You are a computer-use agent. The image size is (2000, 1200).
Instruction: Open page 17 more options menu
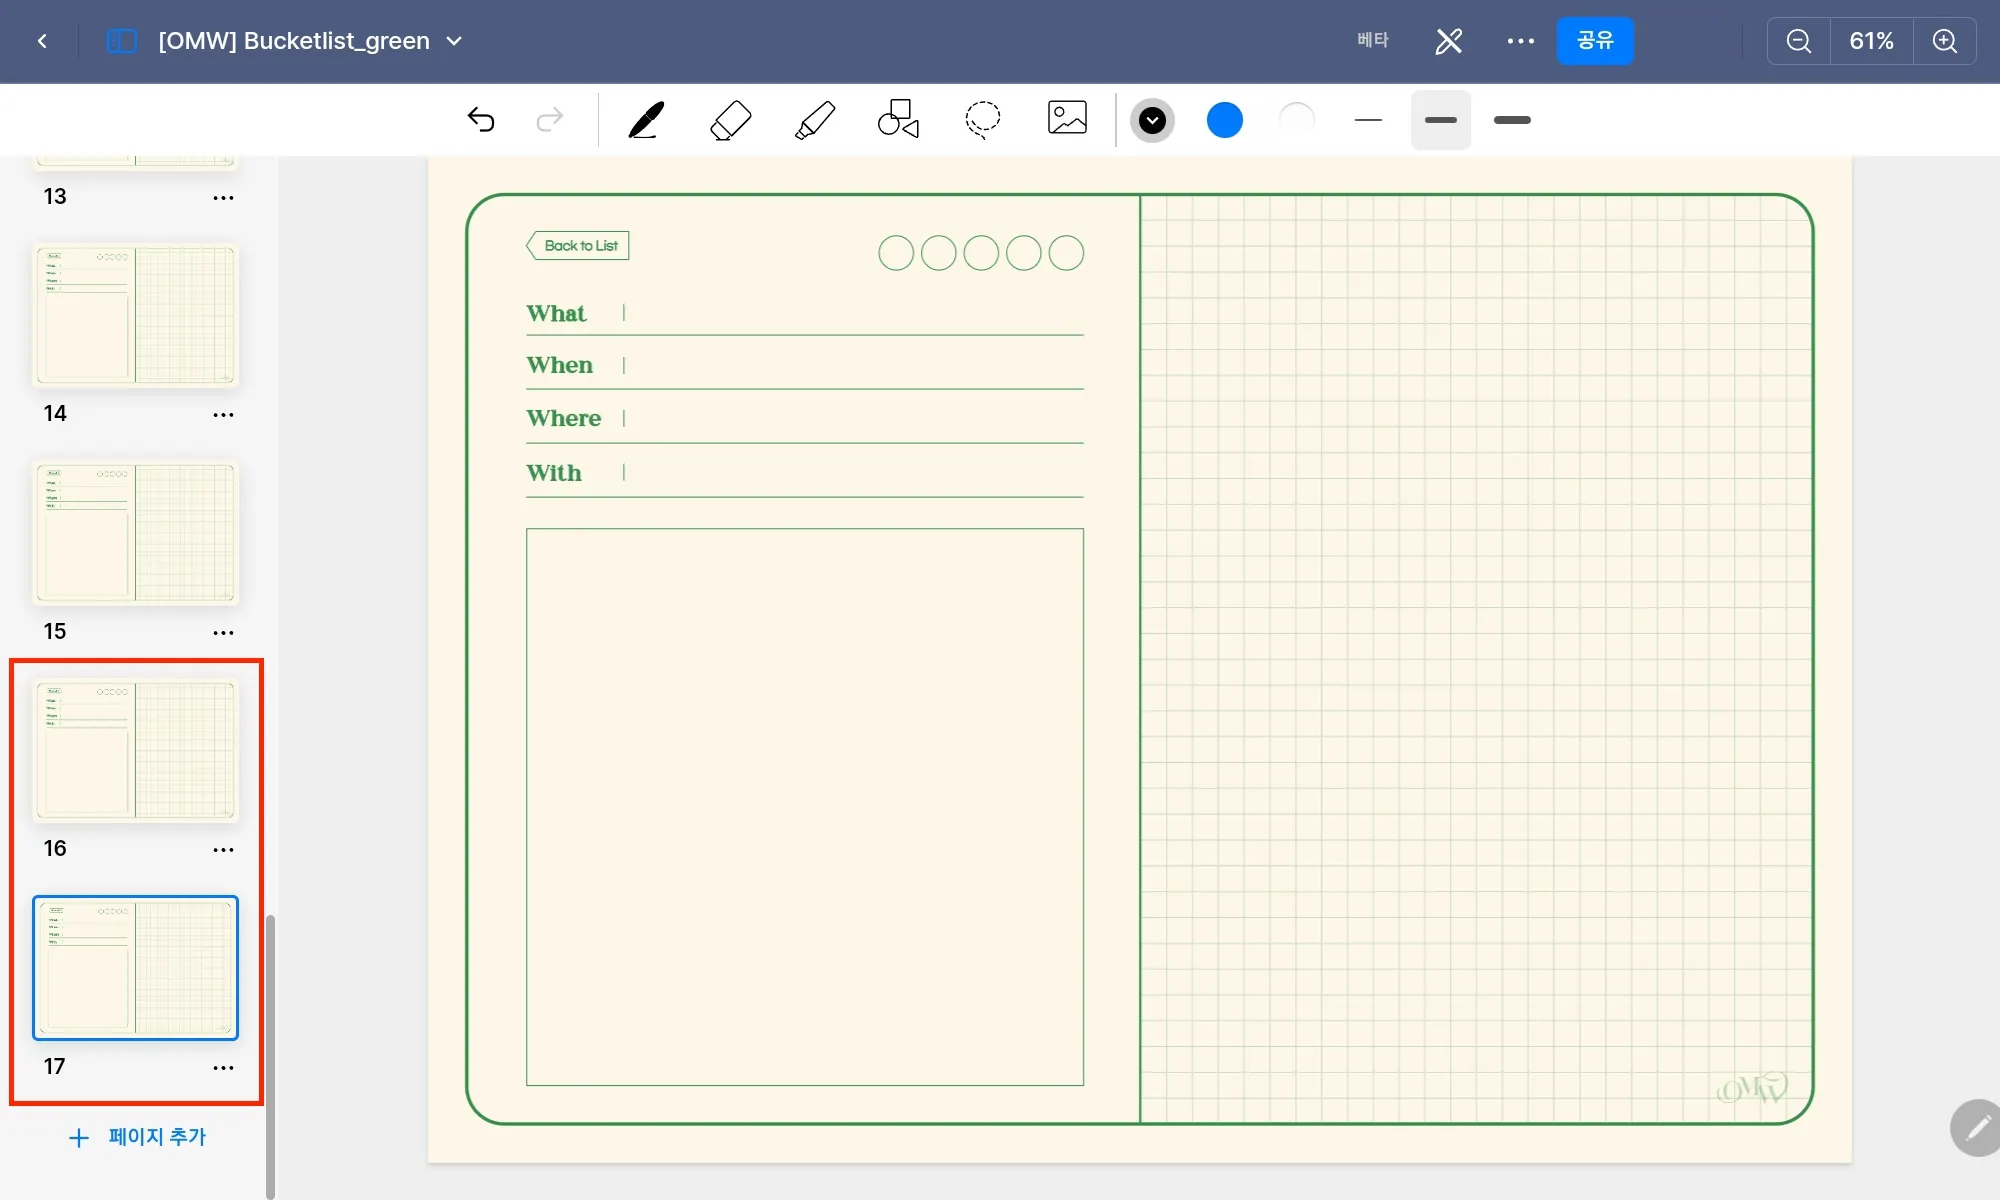coord(223,1068)
